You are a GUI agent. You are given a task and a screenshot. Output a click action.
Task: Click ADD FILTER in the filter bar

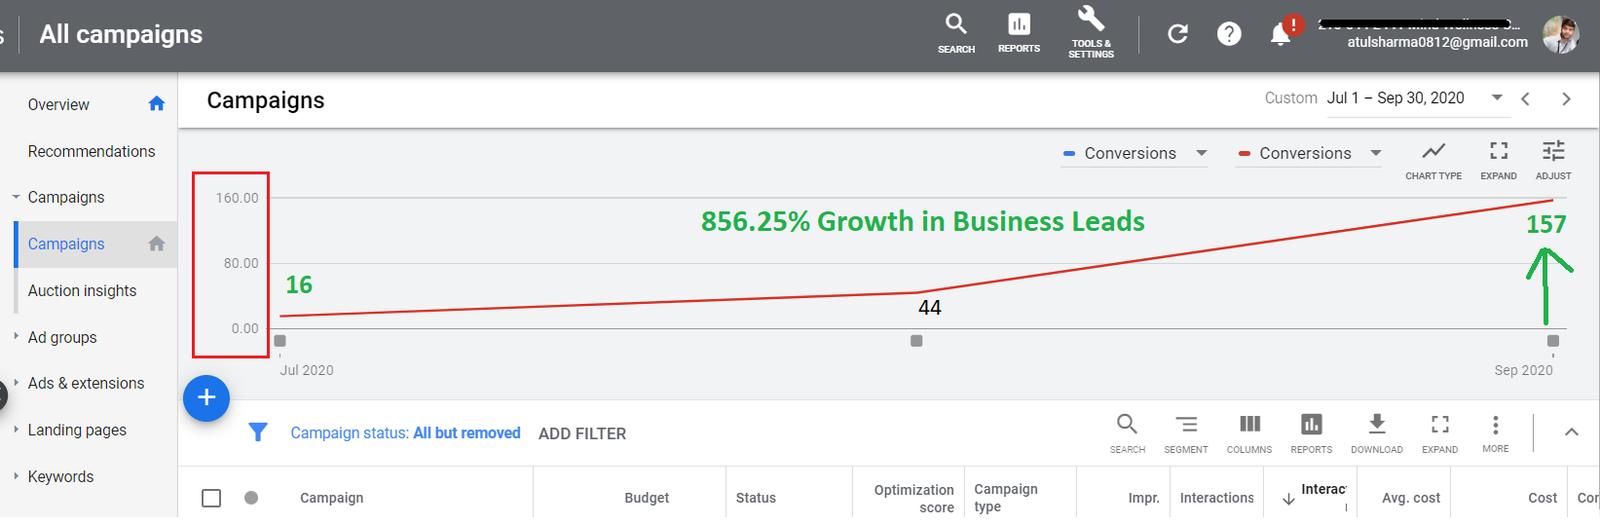(582, 434)
